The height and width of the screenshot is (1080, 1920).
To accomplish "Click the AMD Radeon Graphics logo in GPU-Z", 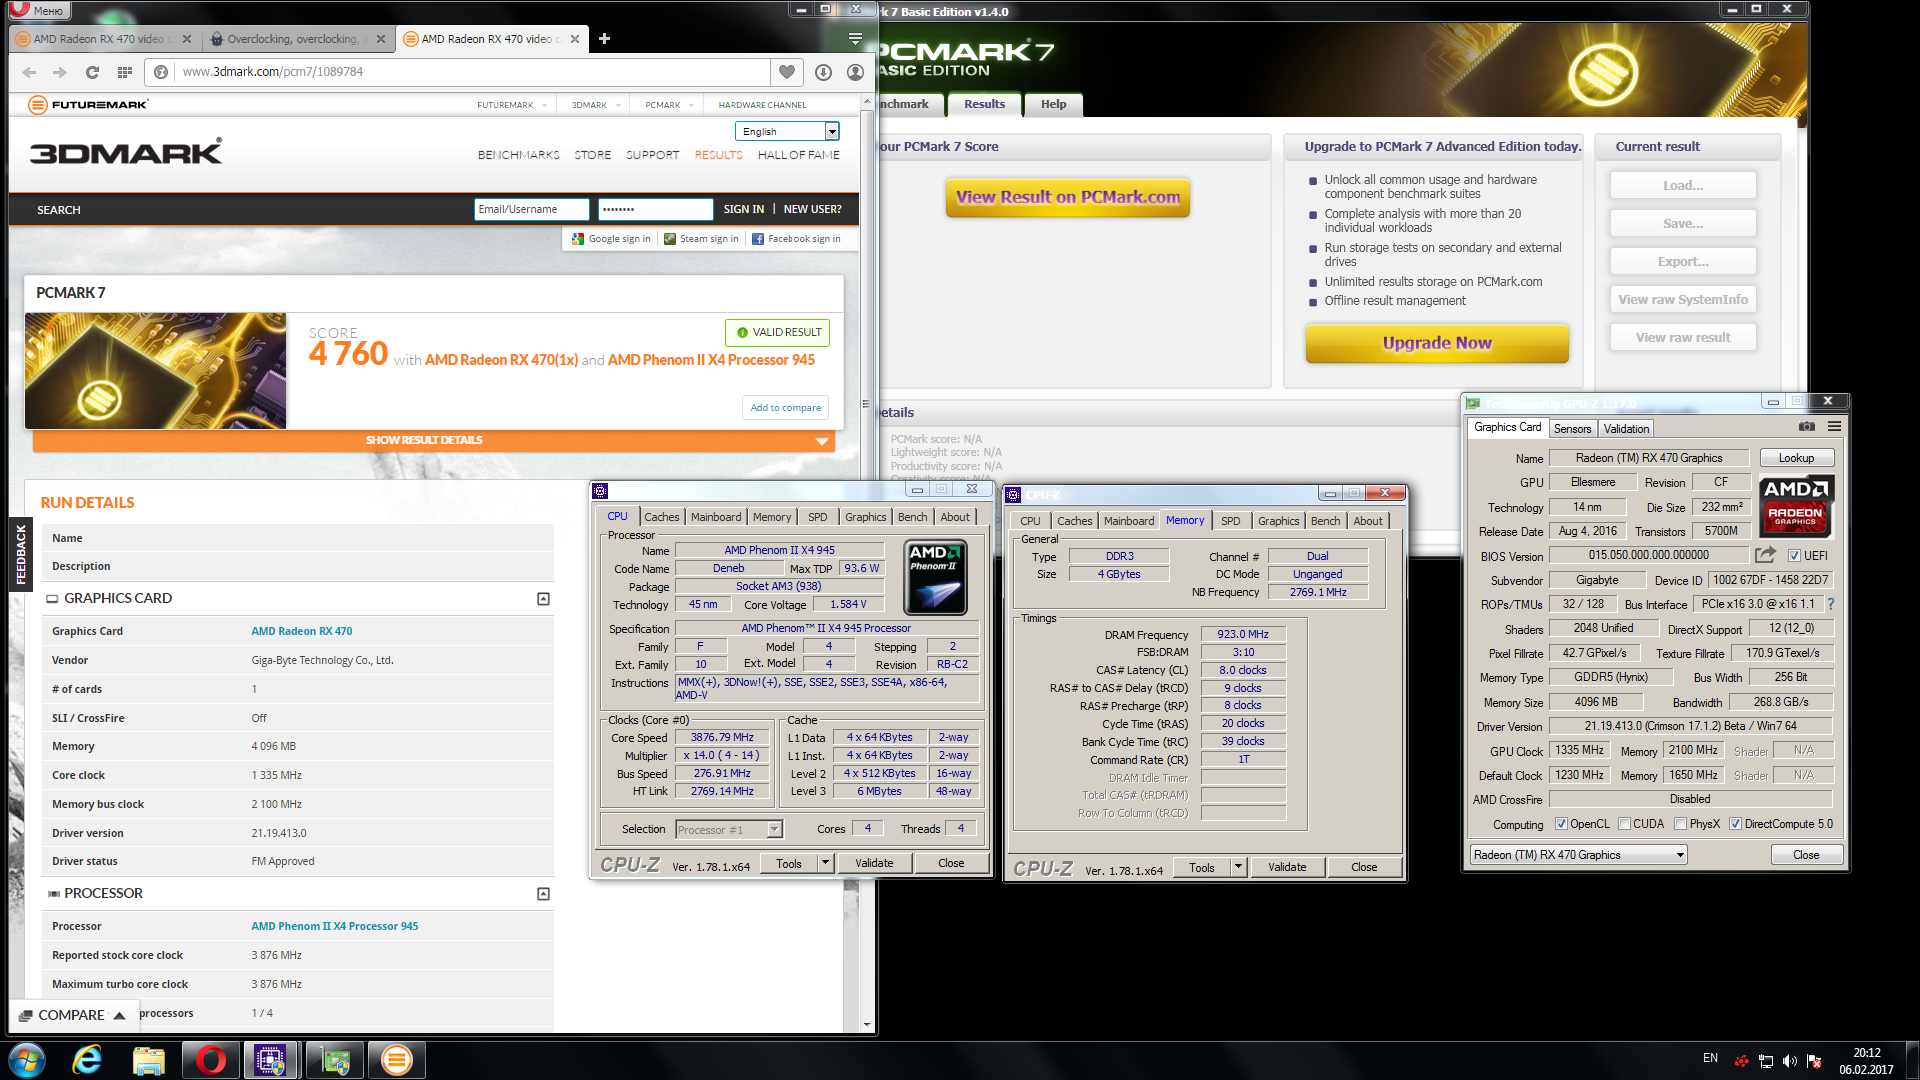I will [x=1796, y=506].
